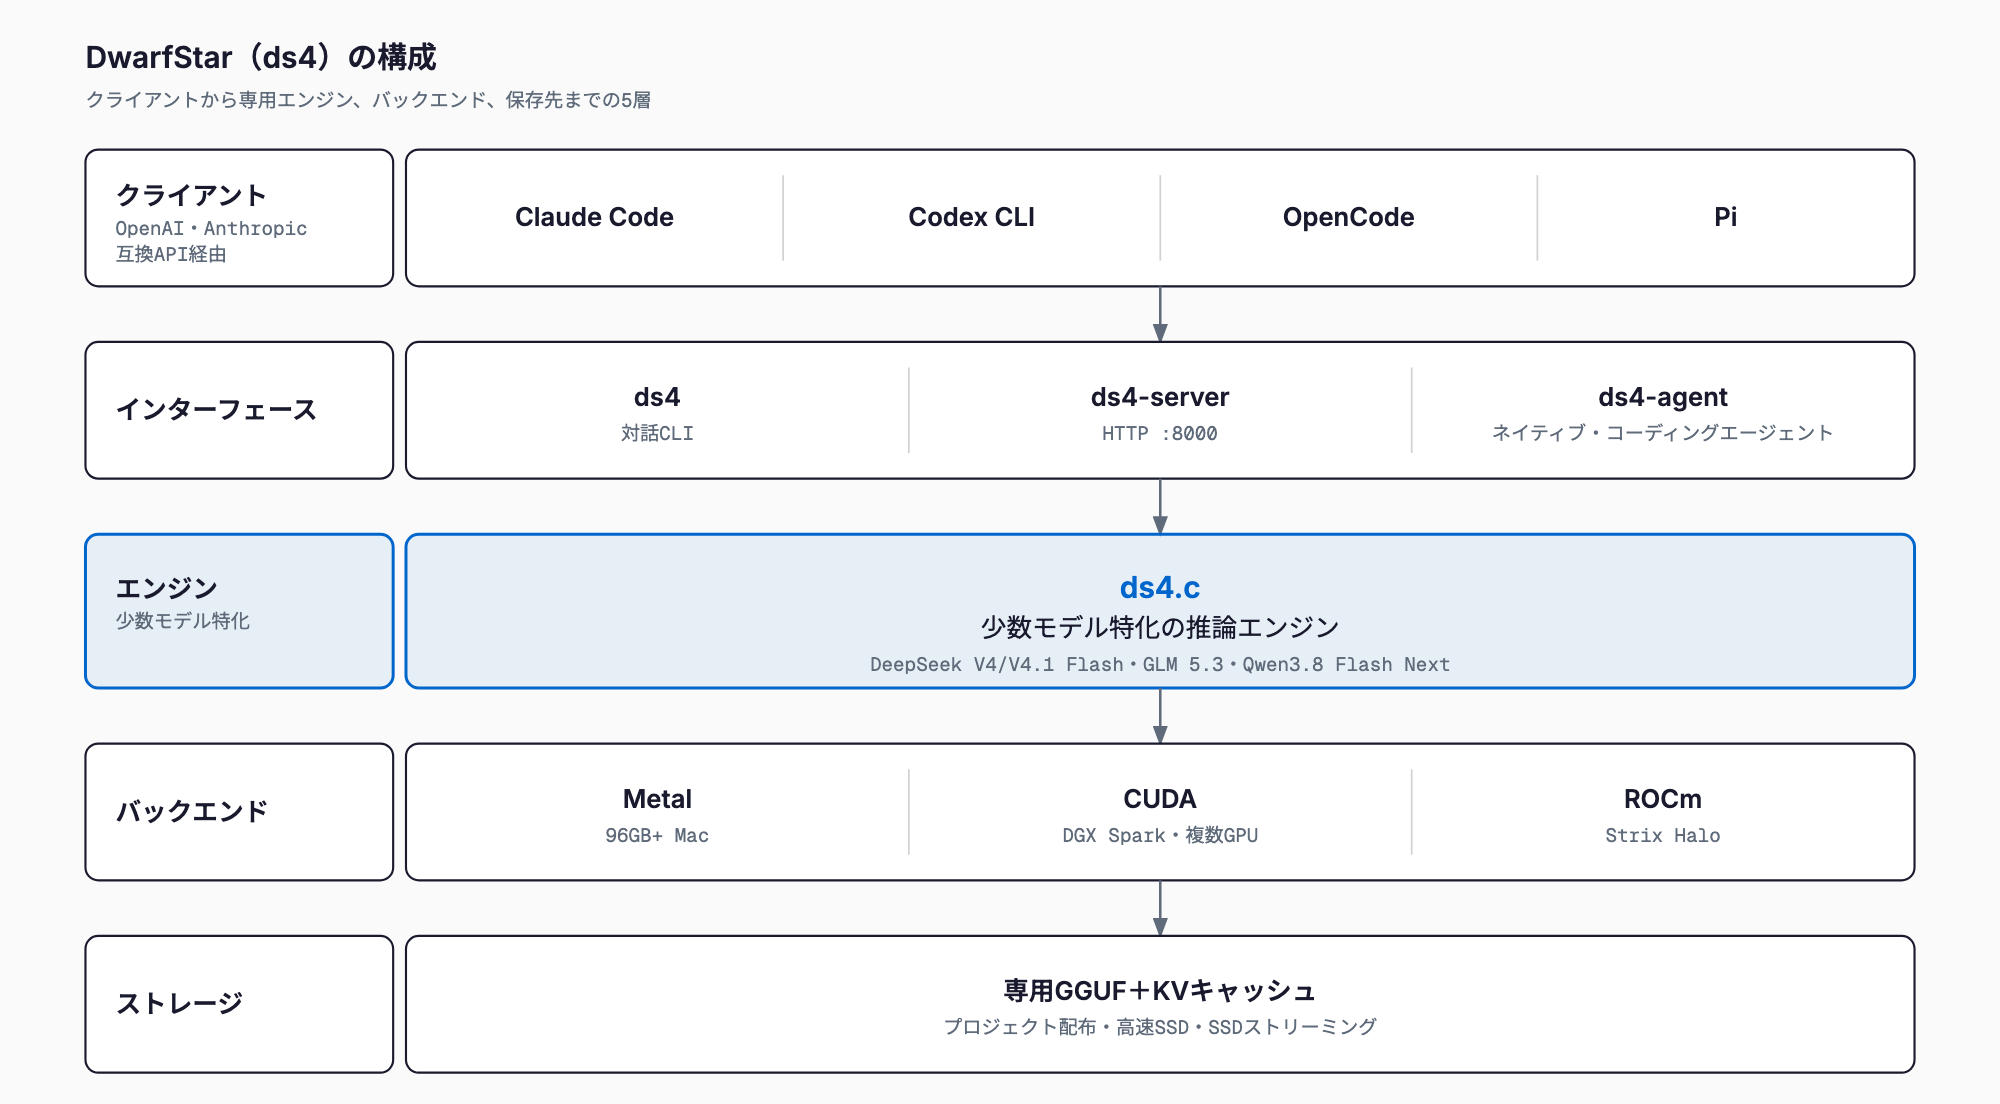Select the "クライアント" layer label box
This screenshot has width=2000, height=1104.
[x=239, y=218]
